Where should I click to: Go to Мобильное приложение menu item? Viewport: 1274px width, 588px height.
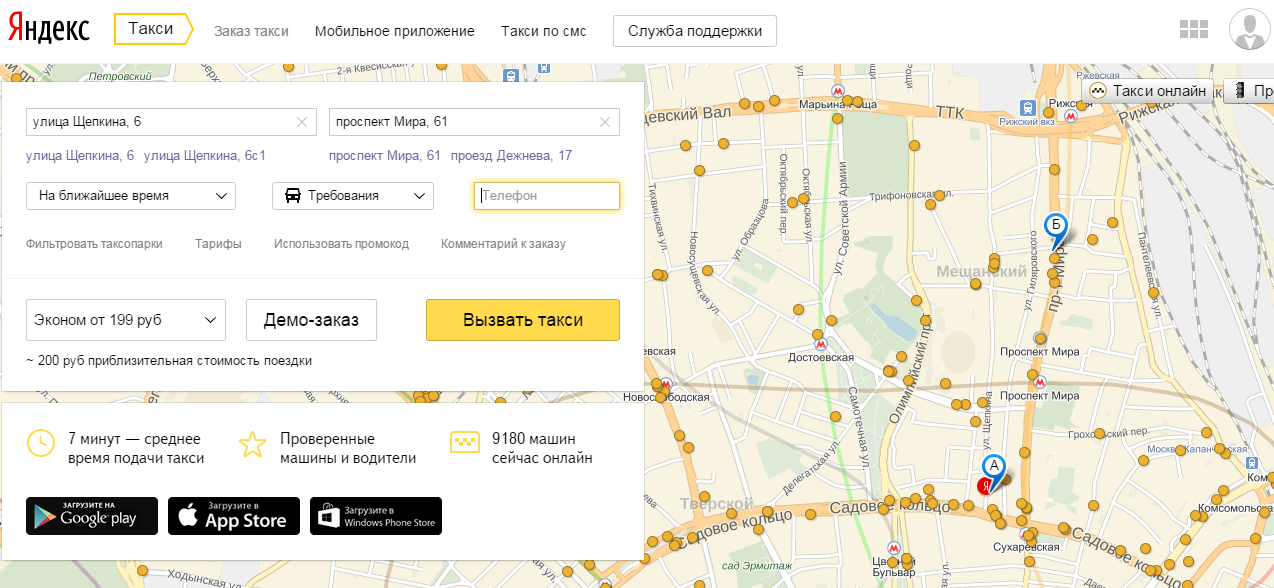click(394, 31)
